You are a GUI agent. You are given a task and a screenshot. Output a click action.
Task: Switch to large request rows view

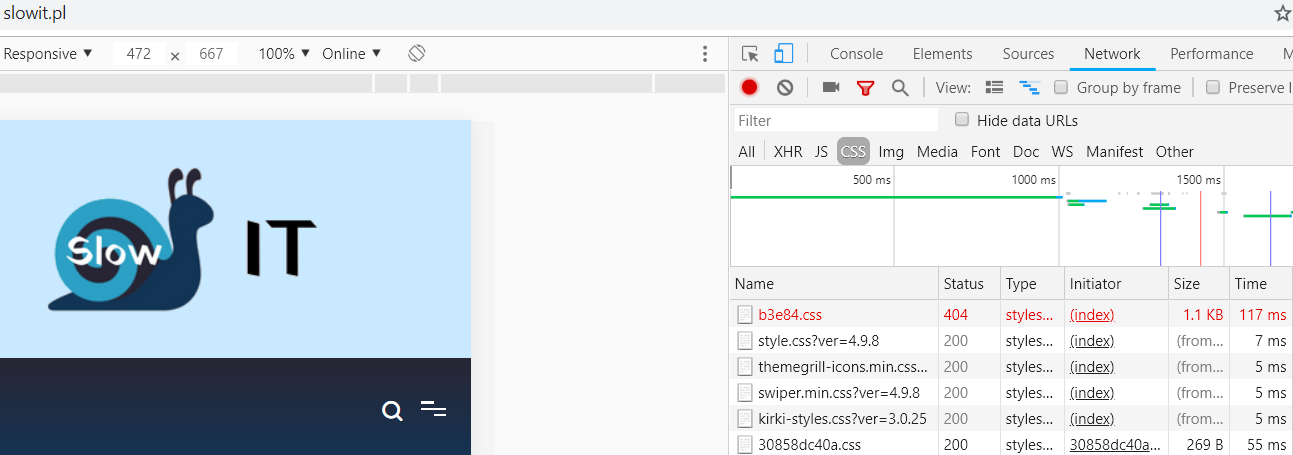(994, 88)
